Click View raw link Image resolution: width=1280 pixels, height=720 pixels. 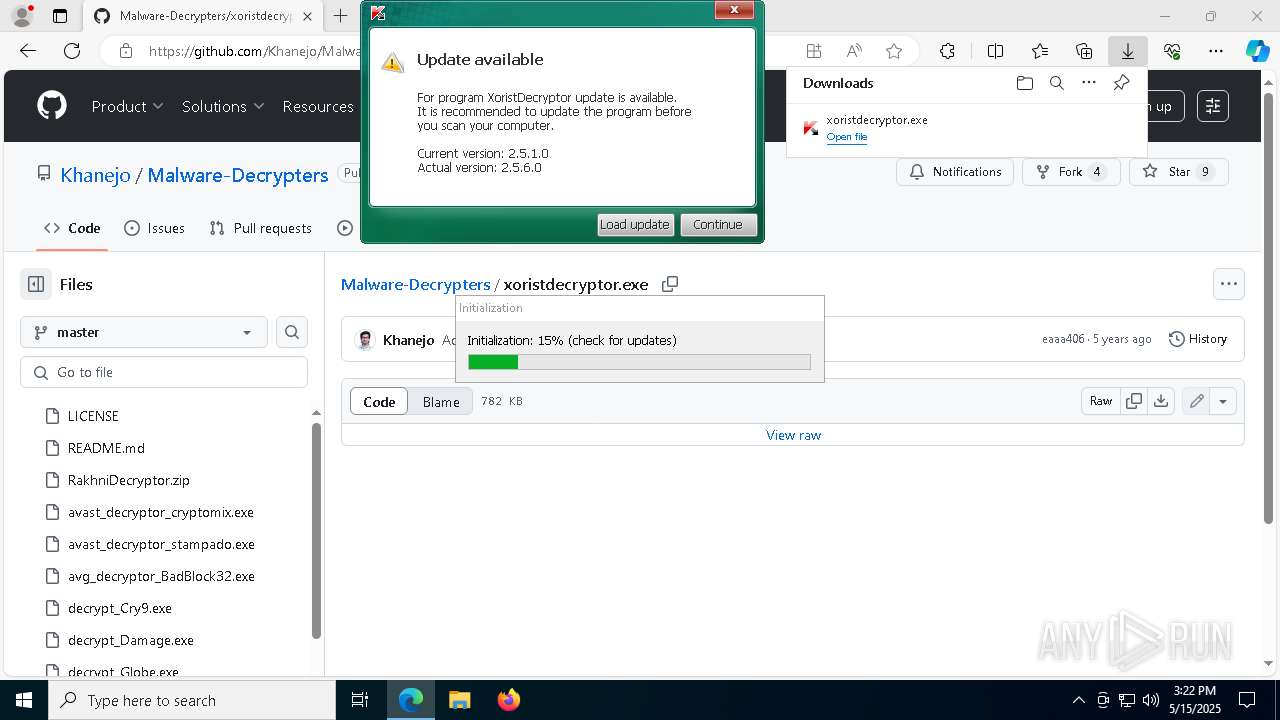(793, 435)
